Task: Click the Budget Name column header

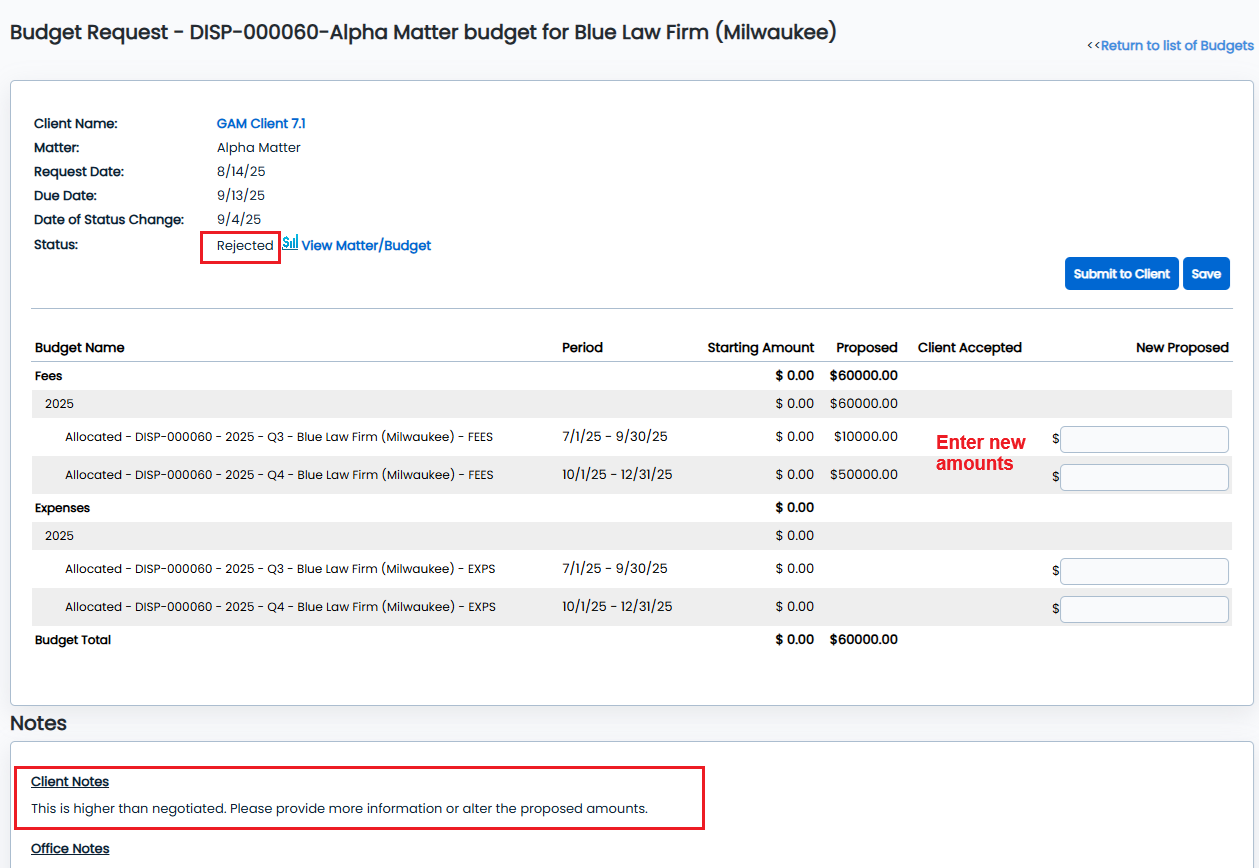Action: [x=80, y=348]
